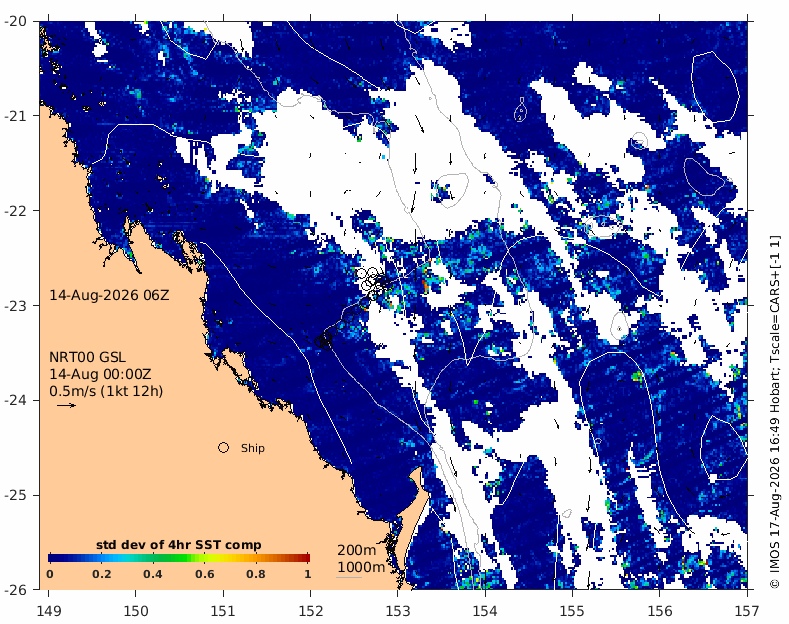Click the 1000m depth contour legend line
The image size is (789, 624).
click(349, 577)
